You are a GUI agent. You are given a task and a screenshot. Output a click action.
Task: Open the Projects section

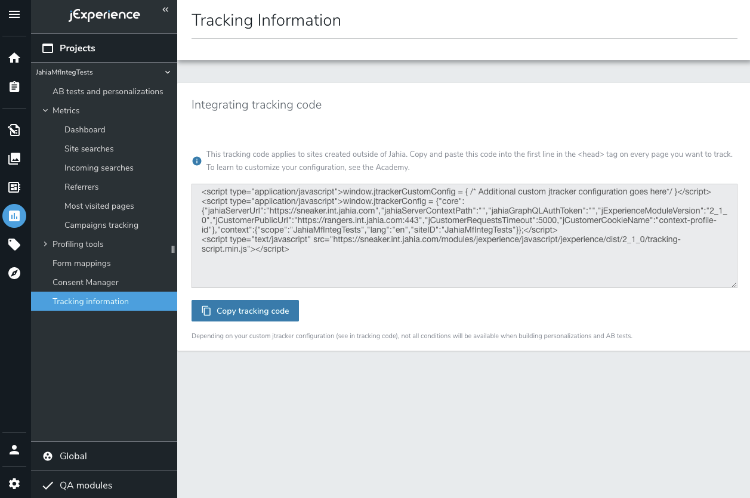pos(104,48)
